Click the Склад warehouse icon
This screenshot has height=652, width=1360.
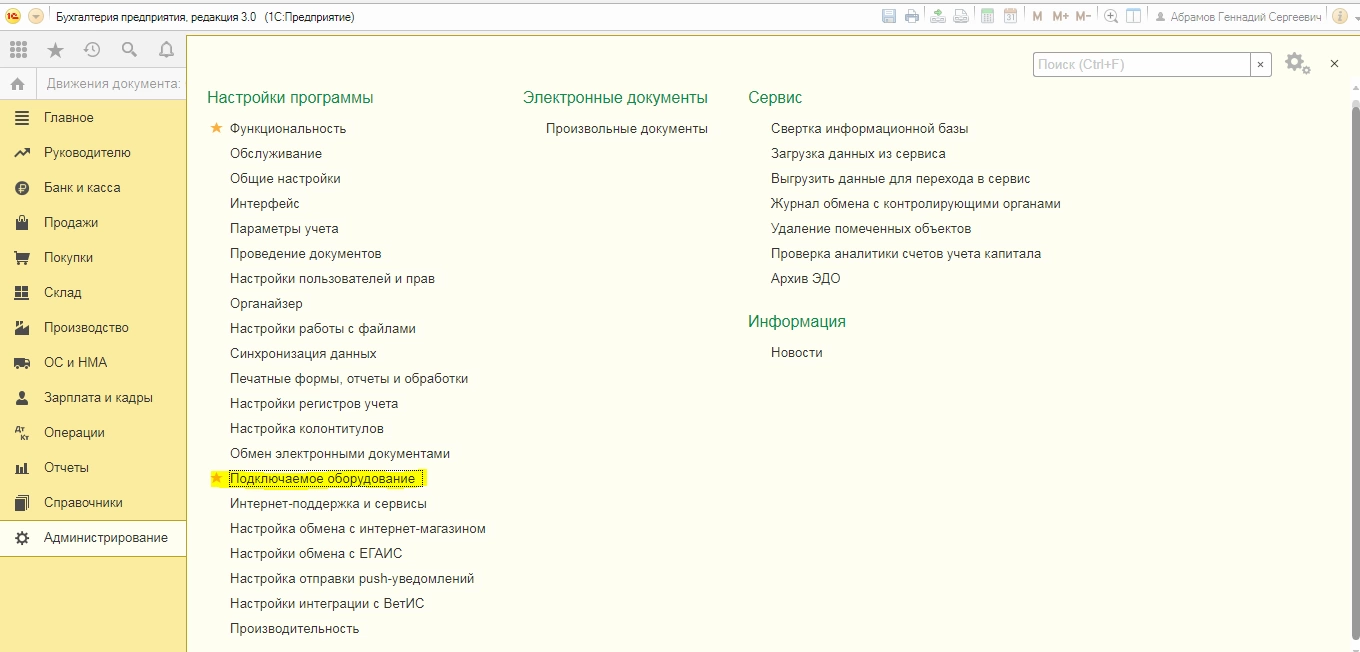pos(21,292)
